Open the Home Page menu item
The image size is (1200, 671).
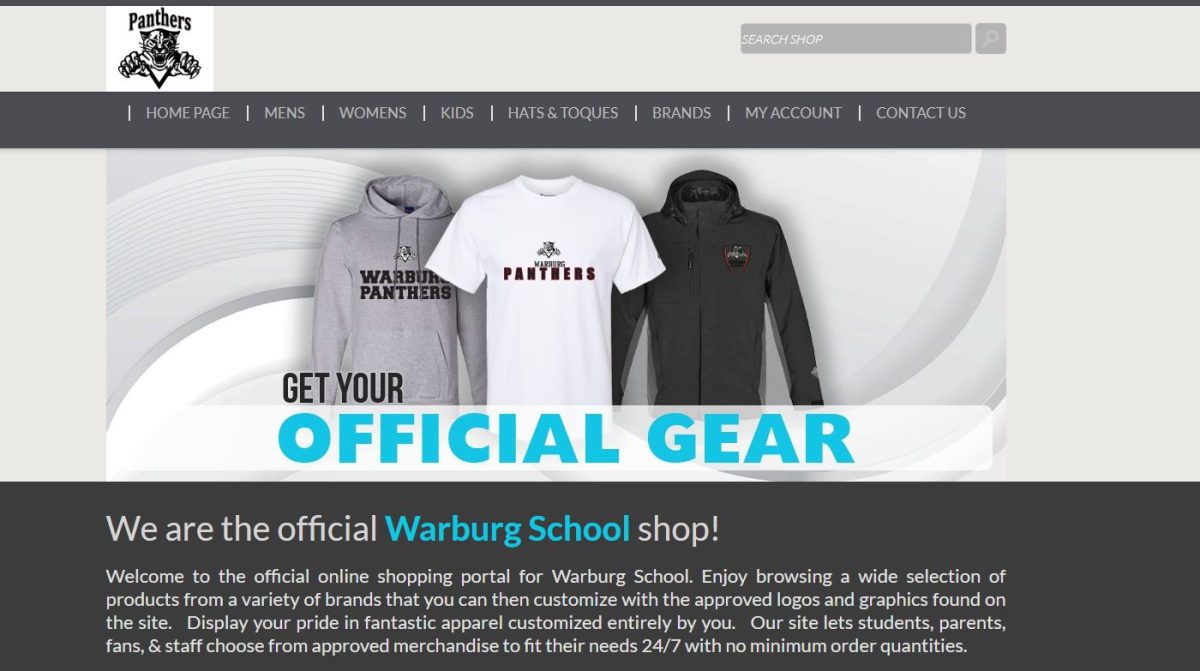pyautogui.click(x=188, y=113)
